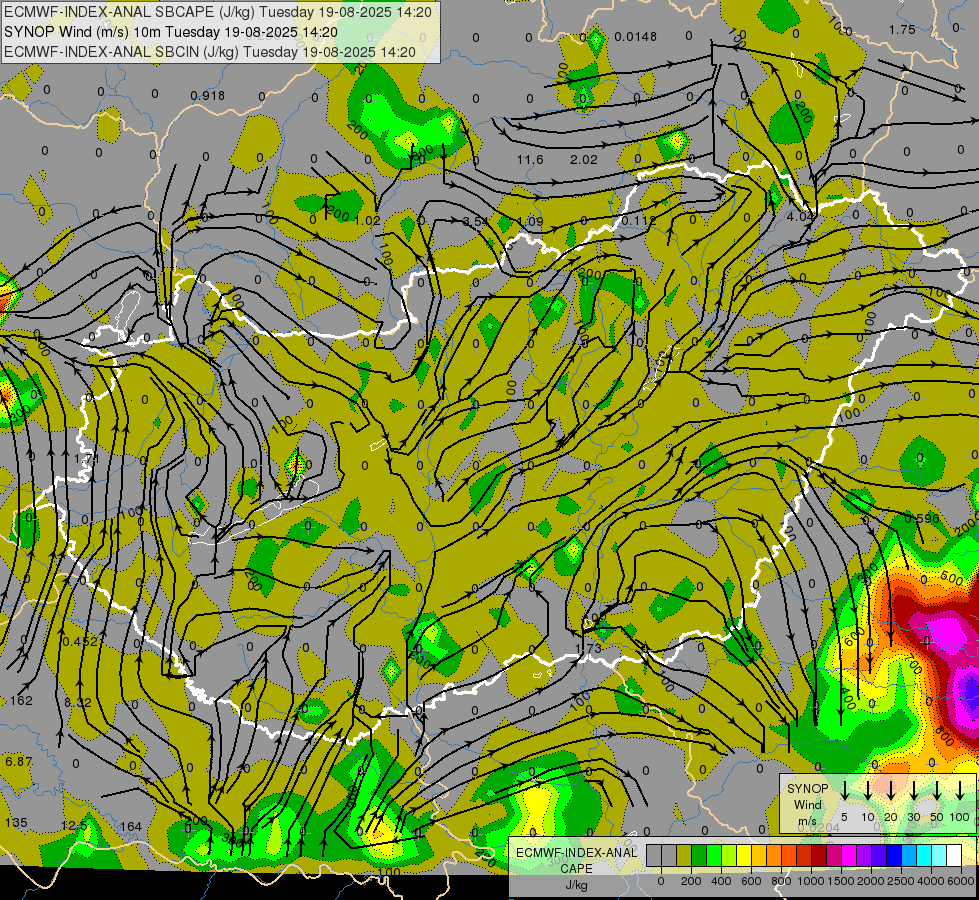Pick the pale cyan swatch right of 4000
Viewport: 979px width, 900px height.
coord(939,856)
